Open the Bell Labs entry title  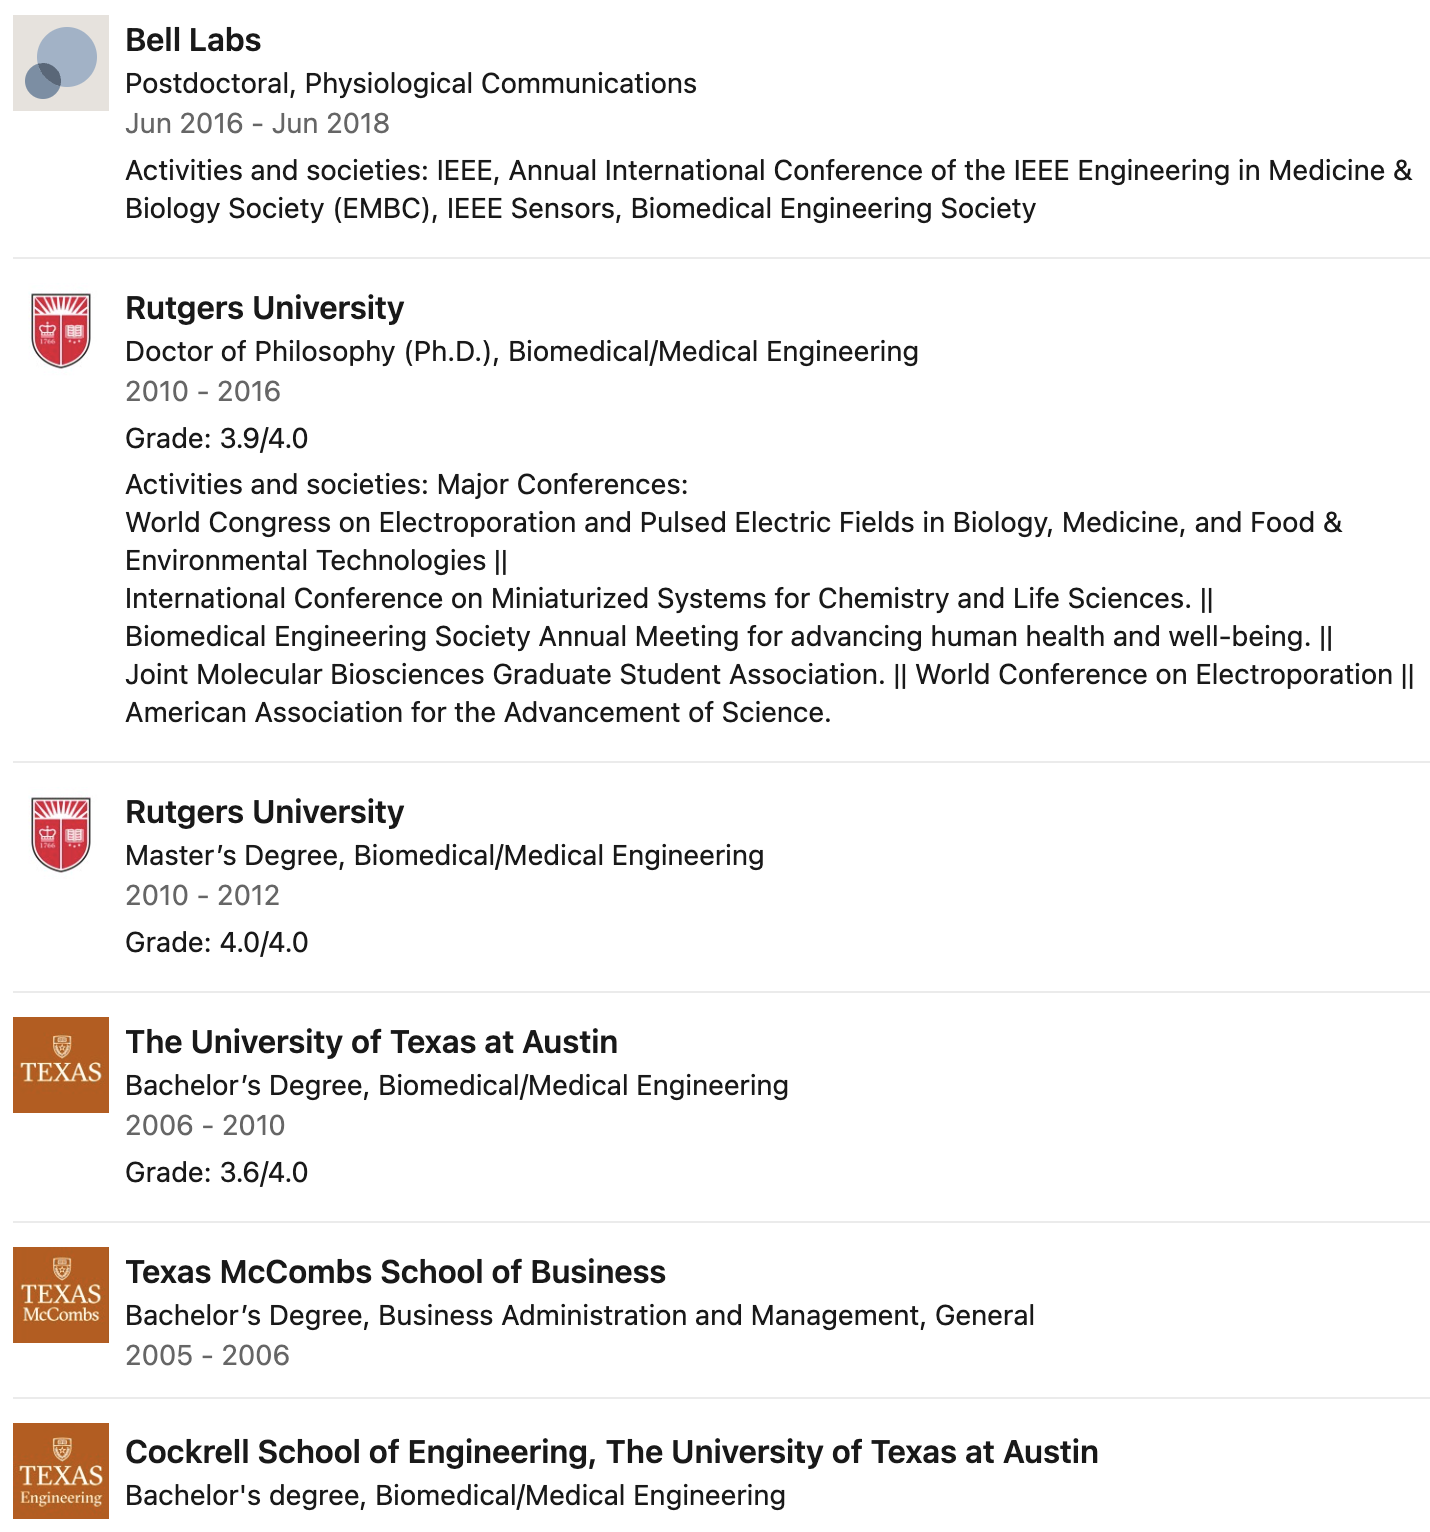[193, 40]
